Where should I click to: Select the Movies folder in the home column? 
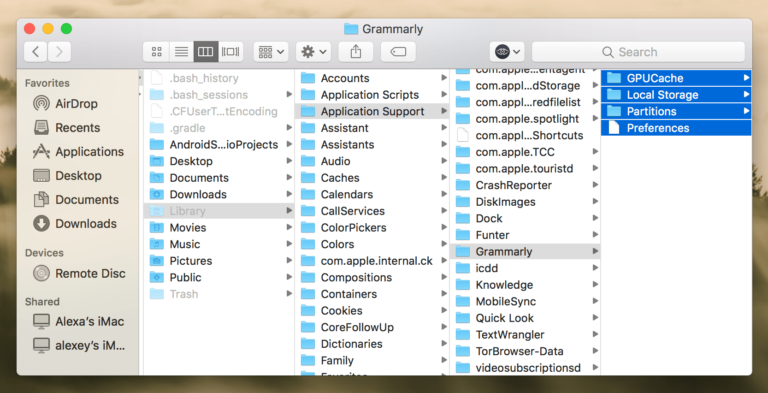218,228
